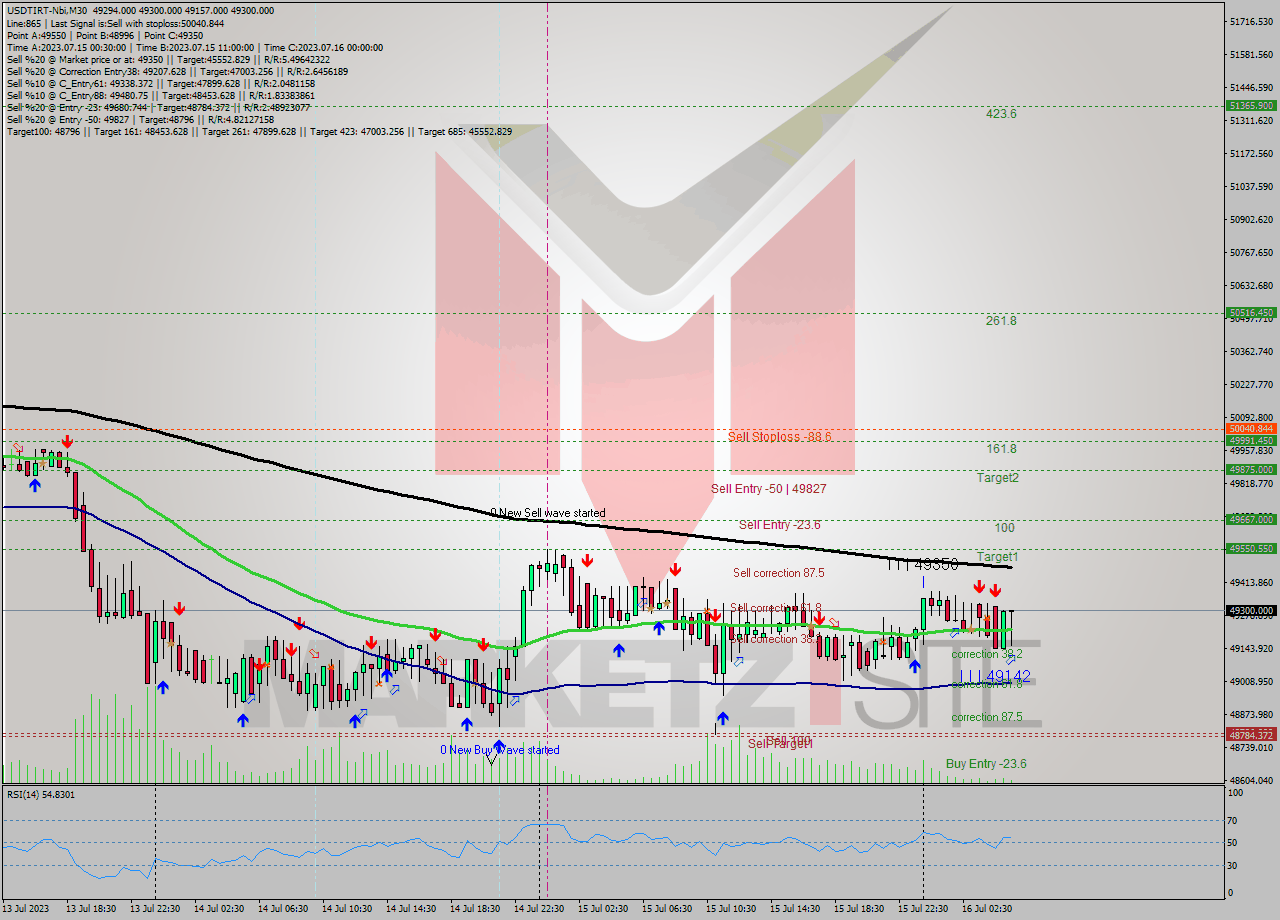This screenshot has height=920, width=1280.
Task: Click the green 49875.000 price tag
Action: pyautogui.click(x=1251, y=469)
